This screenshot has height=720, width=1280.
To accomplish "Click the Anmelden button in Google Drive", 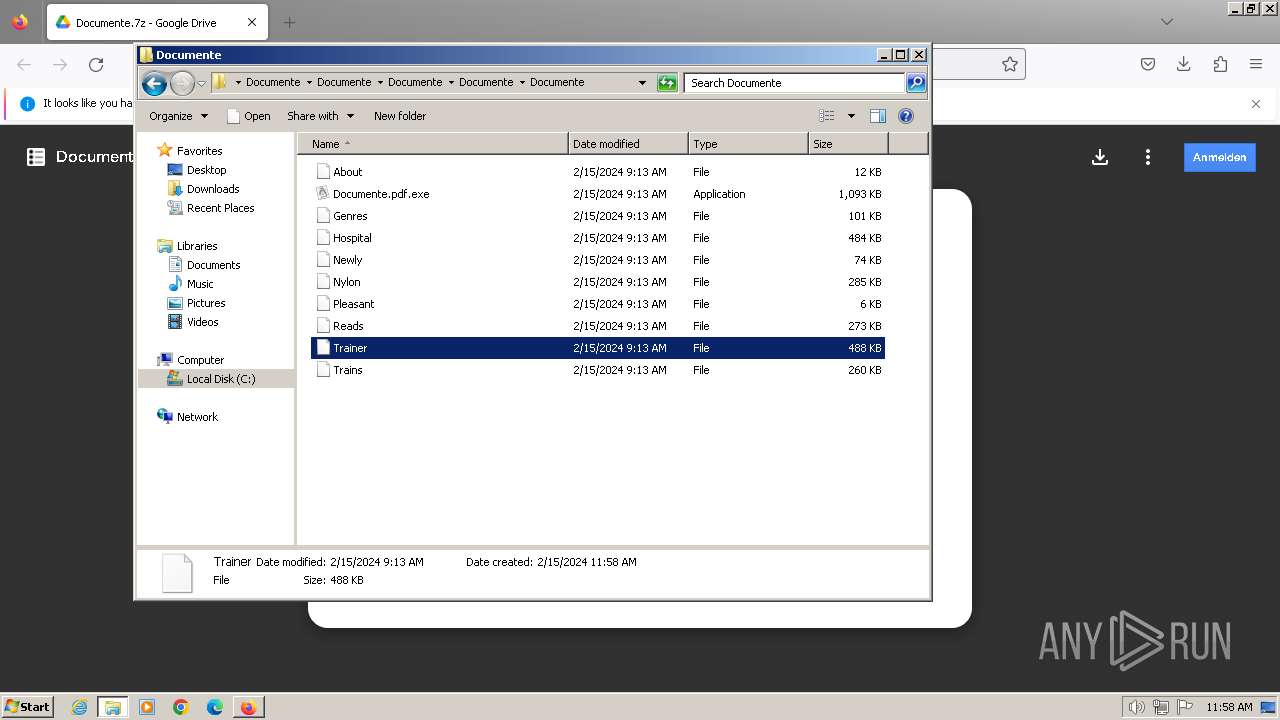I will [x=1219, y=157].
